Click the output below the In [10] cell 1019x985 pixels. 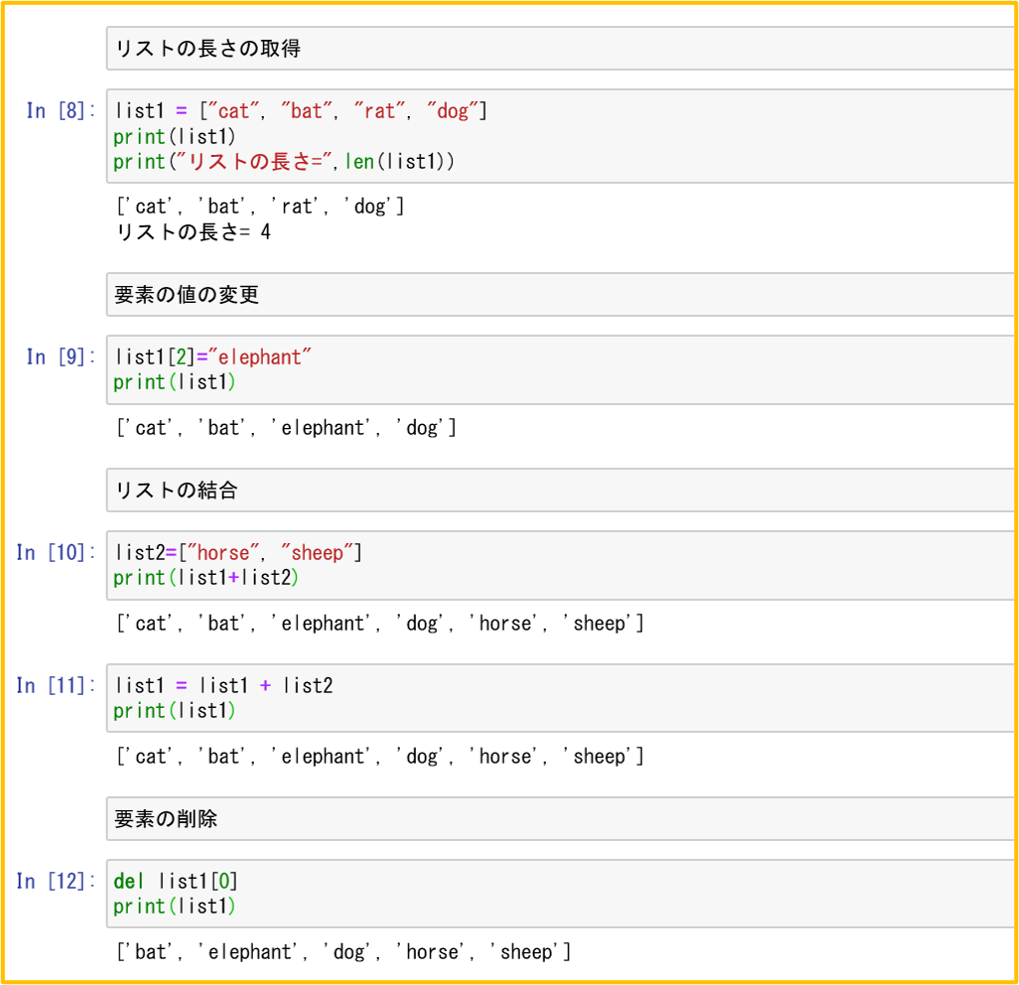click(x=380, y=624)
